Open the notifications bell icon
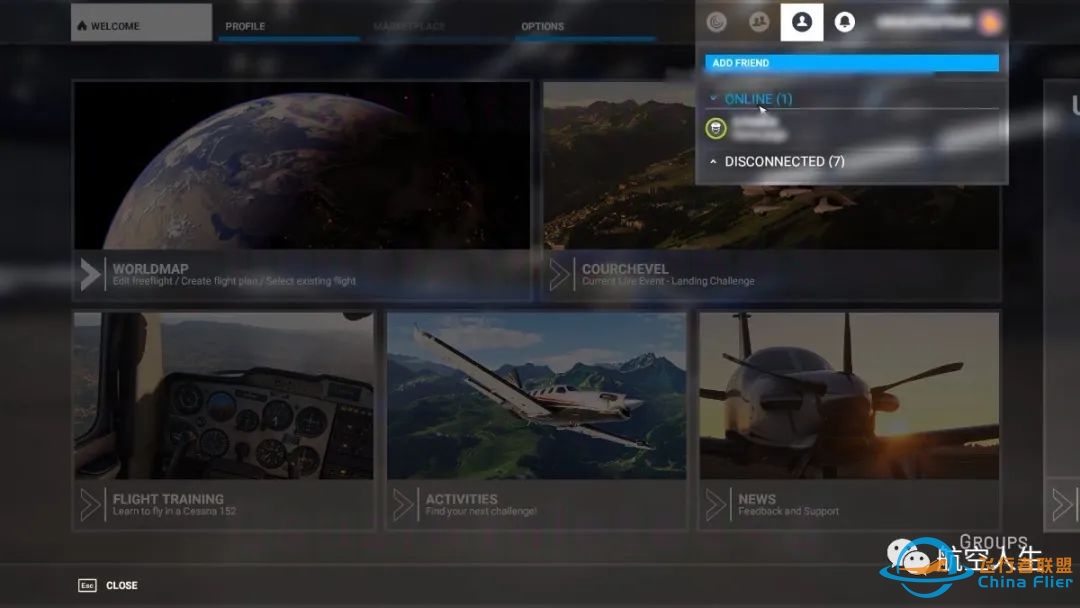Viewport: 1080px width, 608px height. click(844, 22)
